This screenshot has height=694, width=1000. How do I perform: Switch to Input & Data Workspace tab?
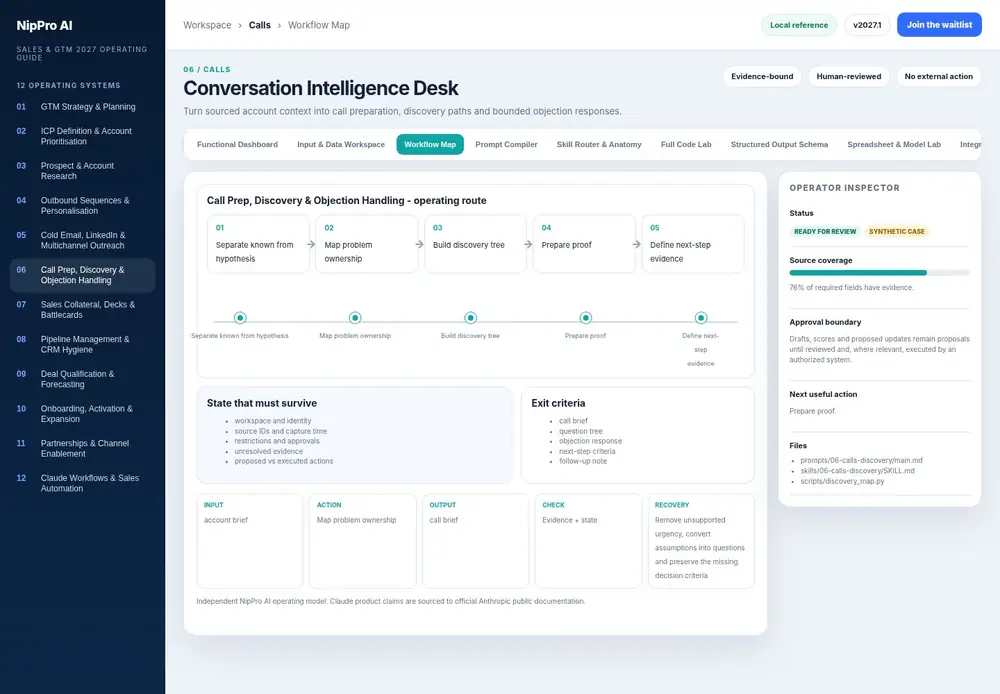click(x=341, y=145)
